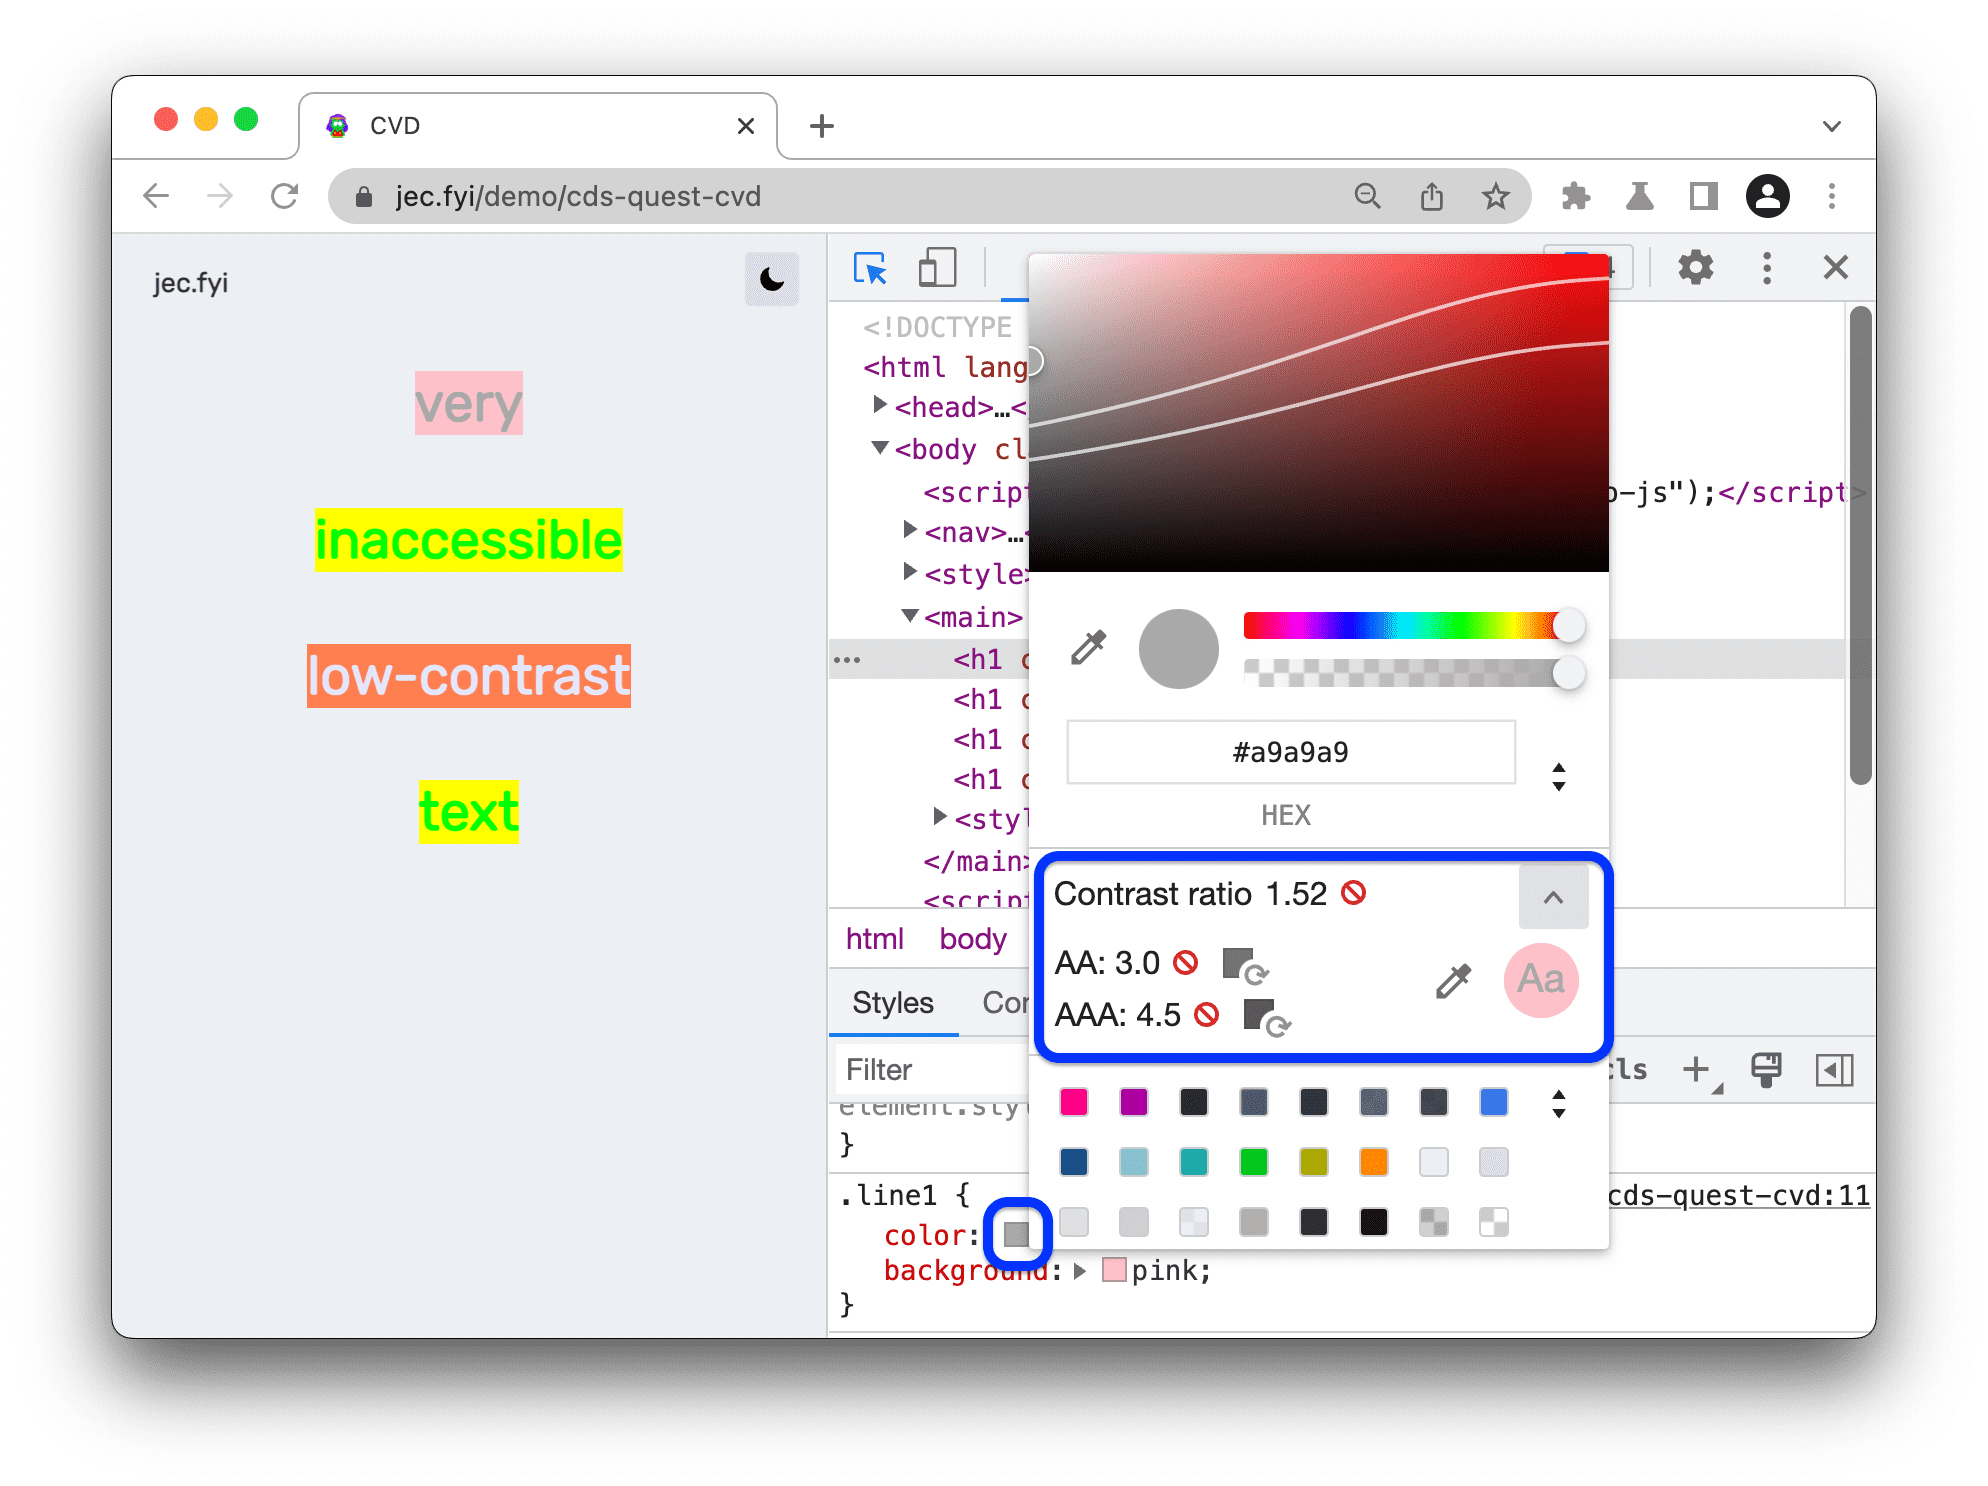
Task: Expand the contrast ratio section chevron
Action: click(x=1554, y=898)
